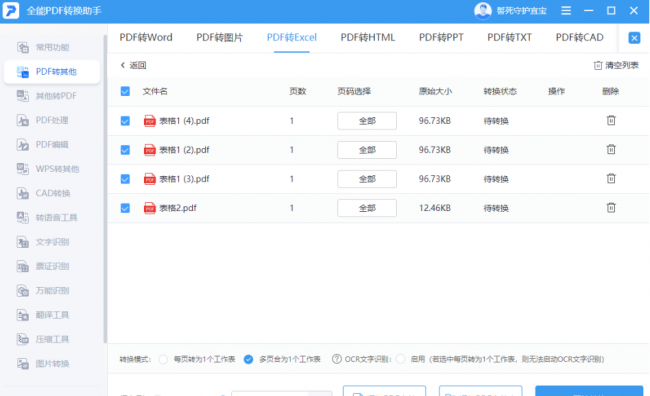
Task: Click the 待转换 status of 表格2.pdf
Action: tap(496, 208)
